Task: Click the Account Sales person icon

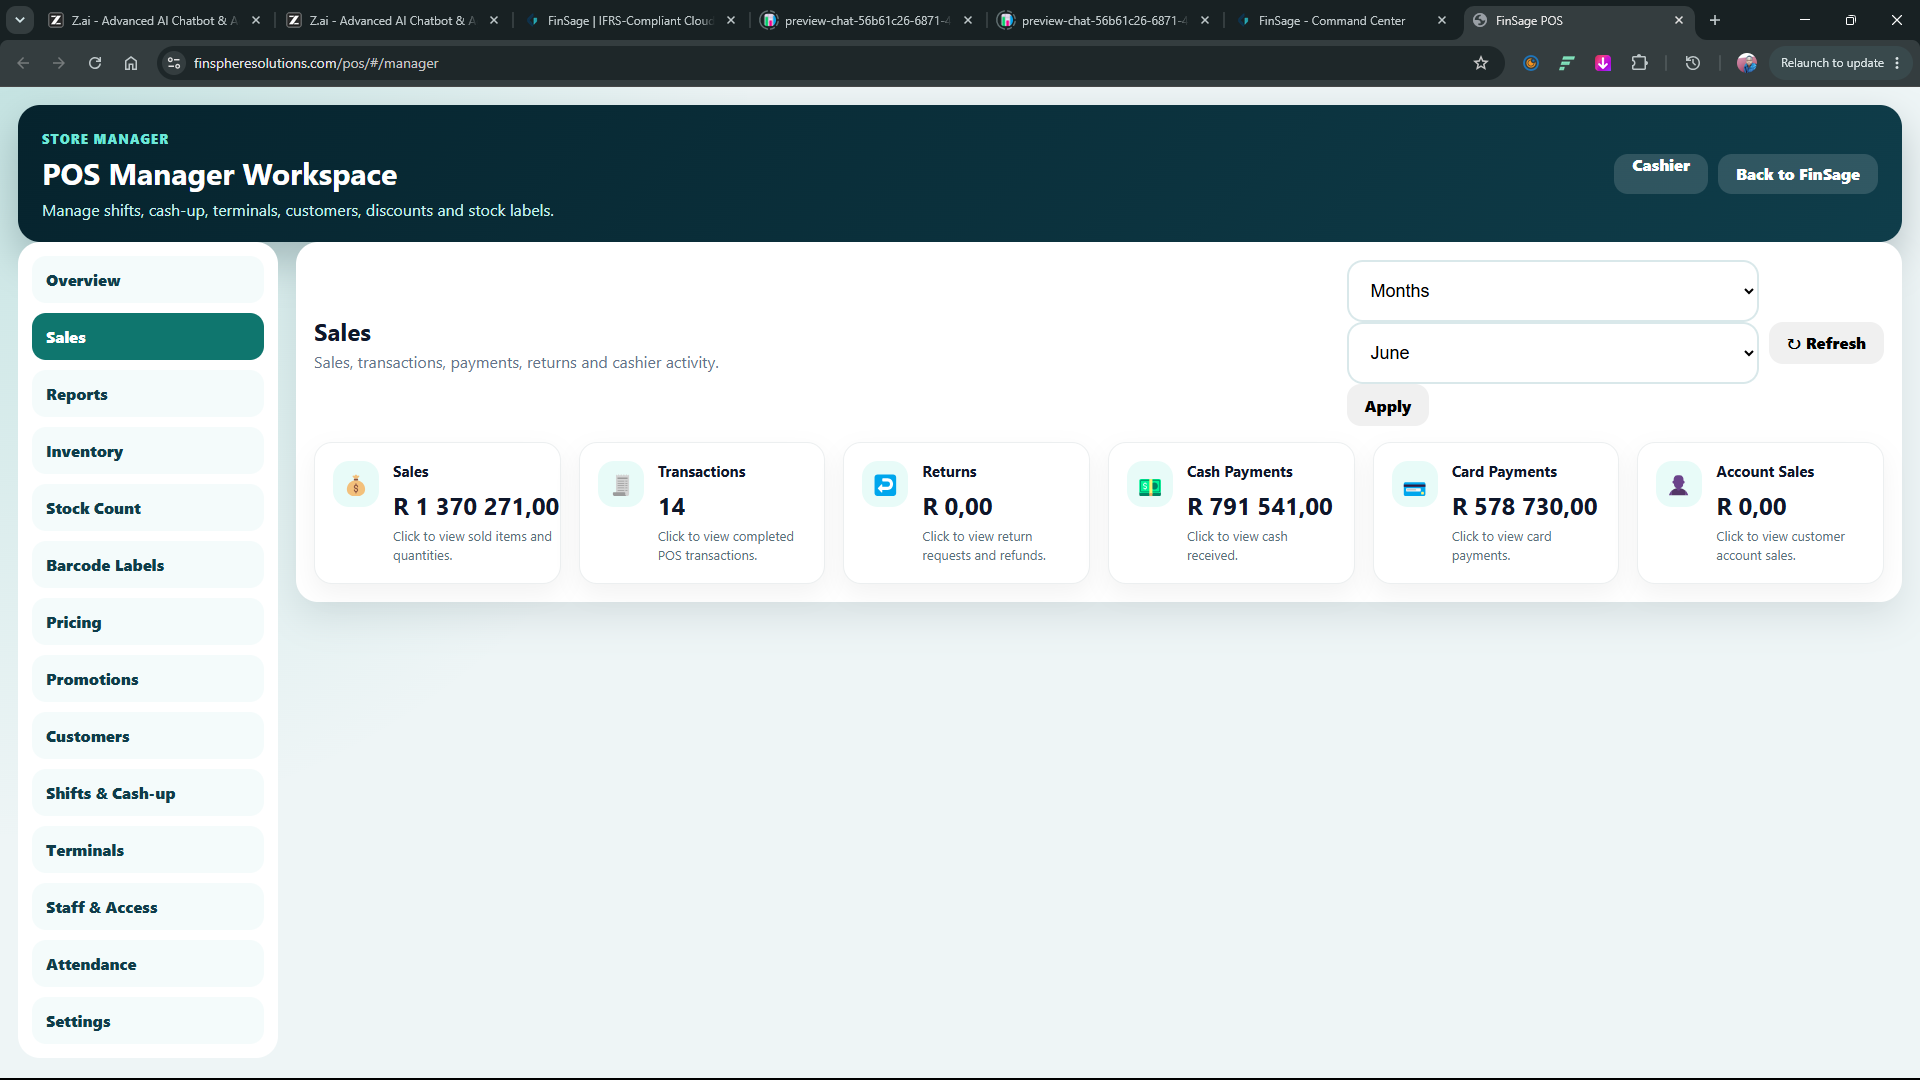Action: (x=1679, y=486)
